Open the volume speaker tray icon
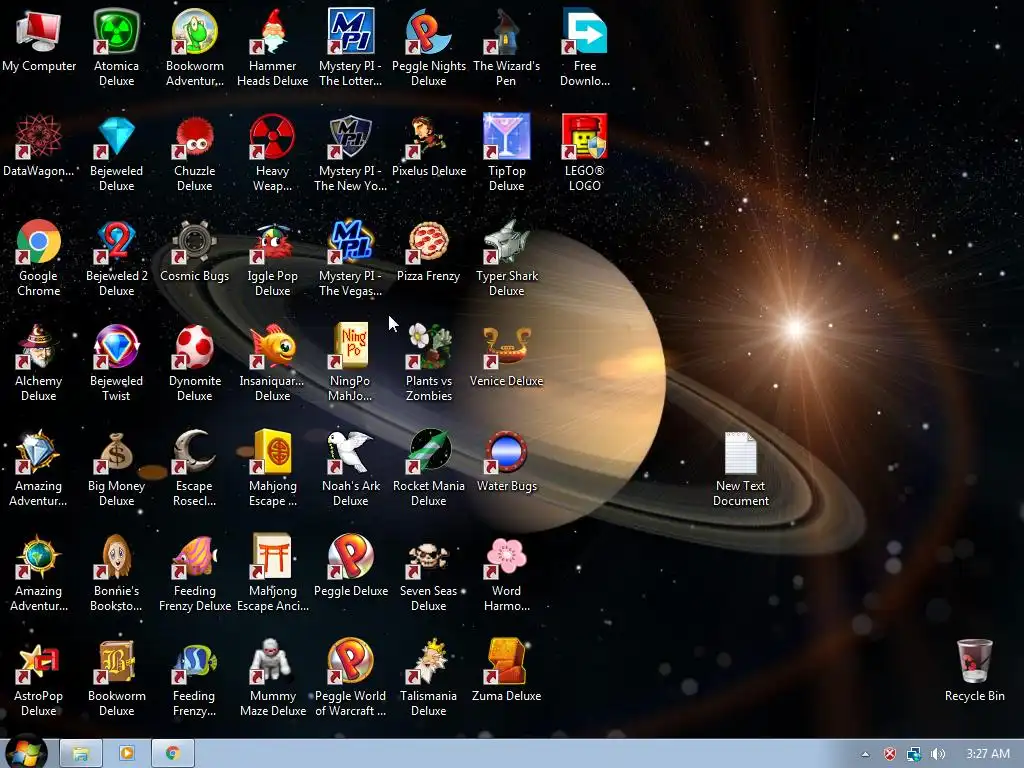 pos(938,754)
